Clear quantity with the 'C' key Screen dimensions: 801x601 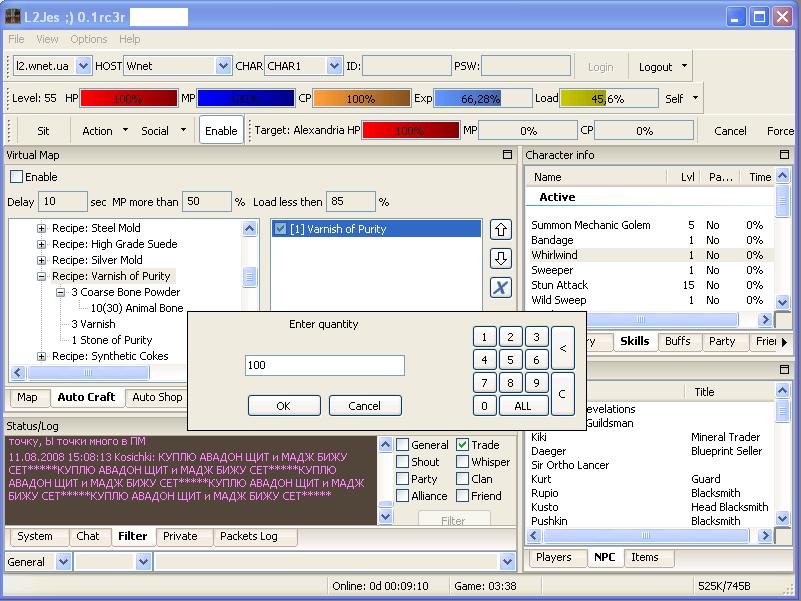(x=562, y=394)
